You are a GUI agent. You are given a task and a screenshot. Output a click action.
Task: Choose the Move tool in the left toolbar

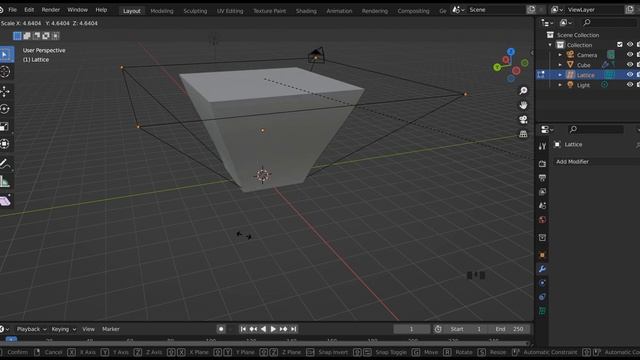(5, 91)
